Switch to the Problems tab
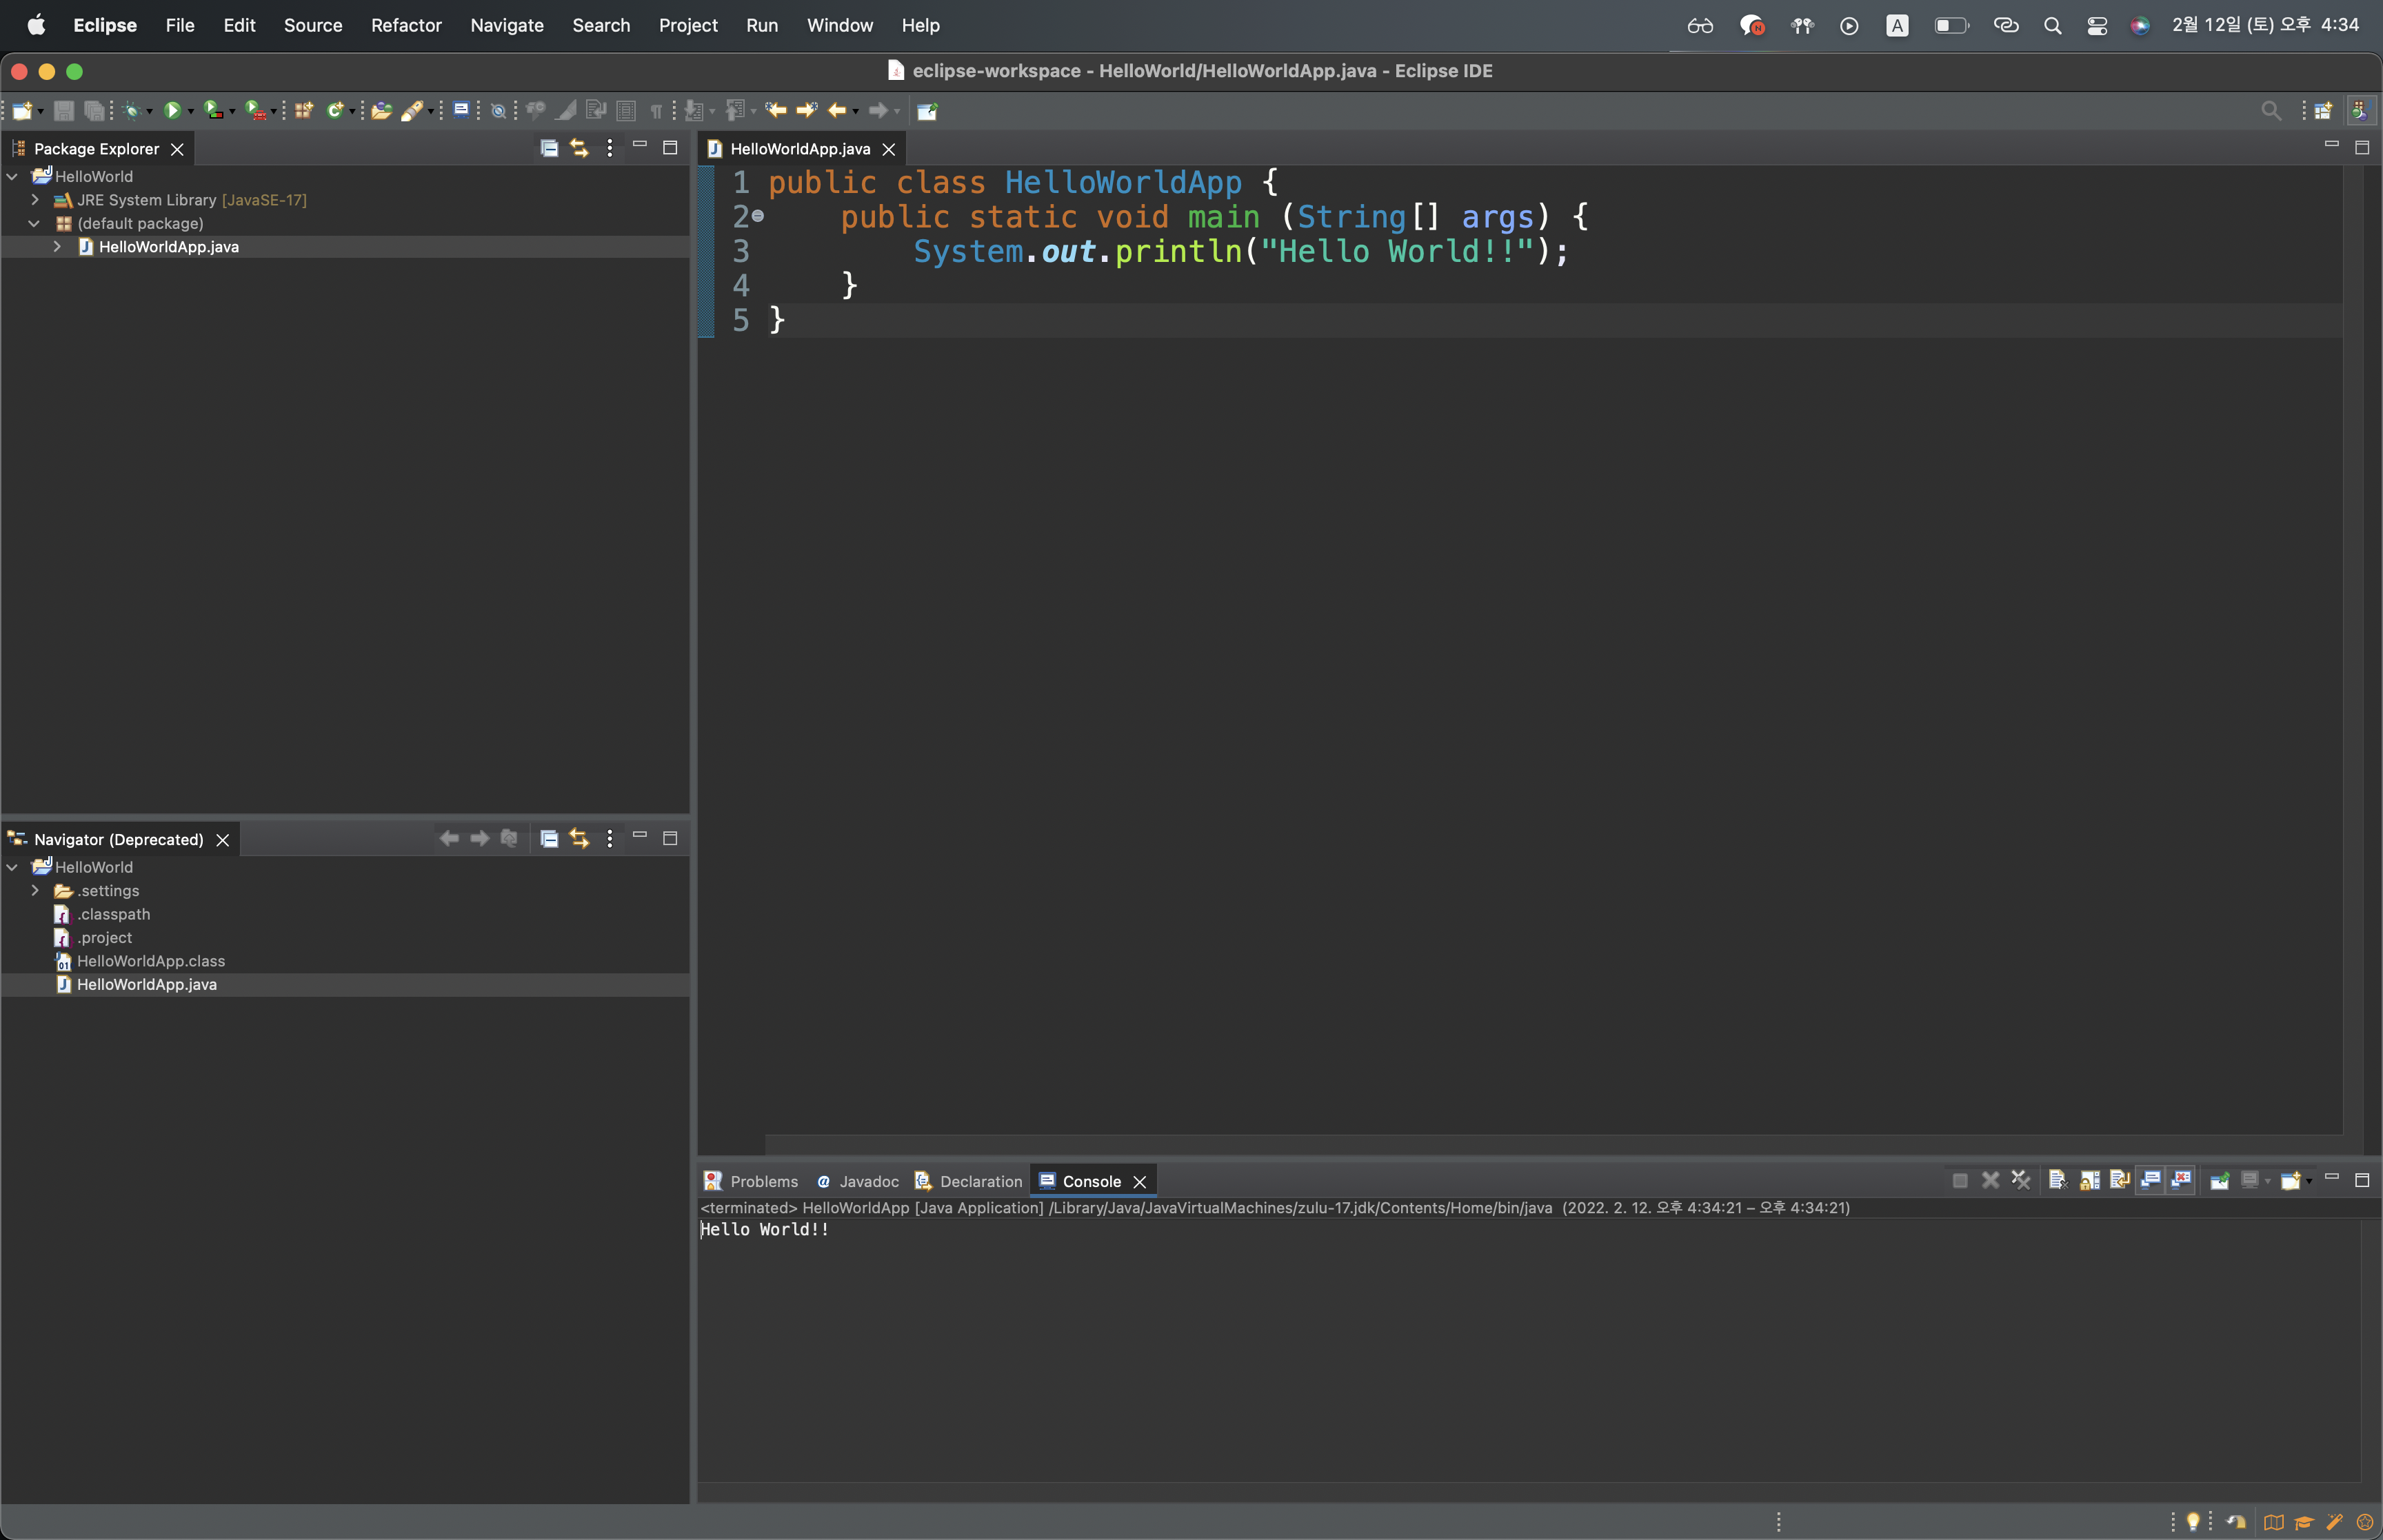This screenshot has height=1540, width=2383. pos(763,1182)
